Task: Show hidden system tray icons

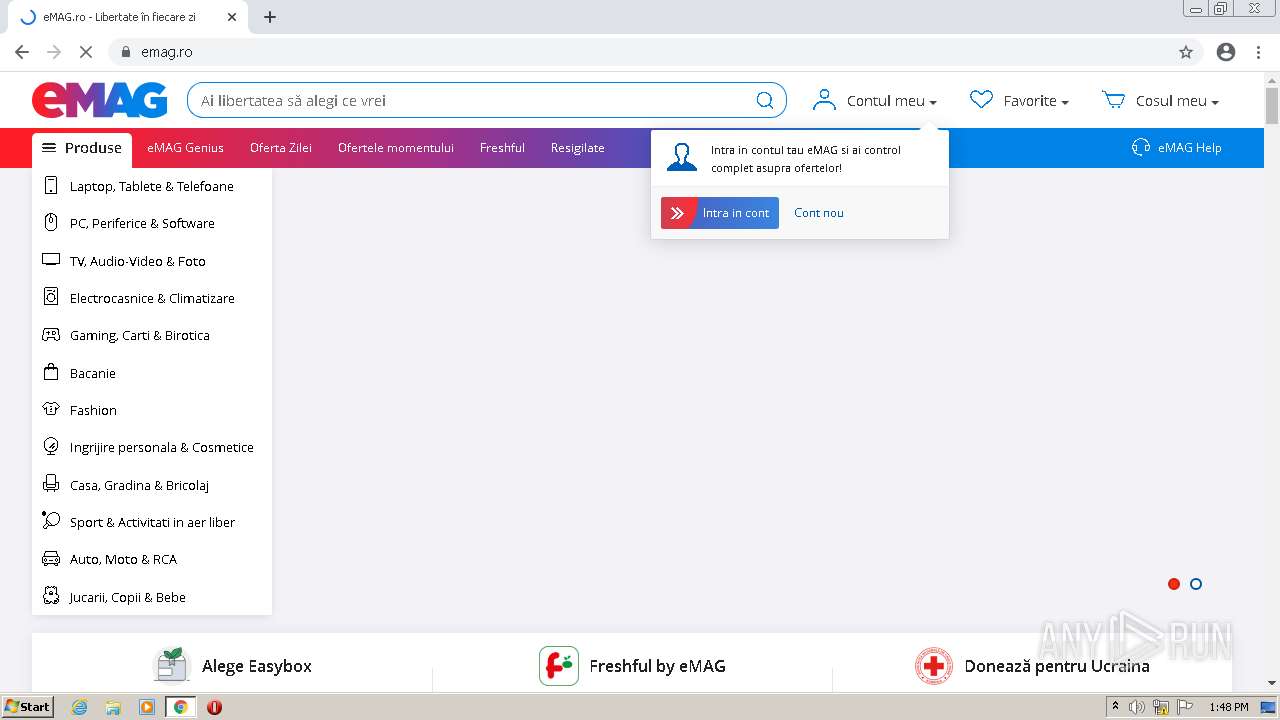Action: [x=1115, y=707]
